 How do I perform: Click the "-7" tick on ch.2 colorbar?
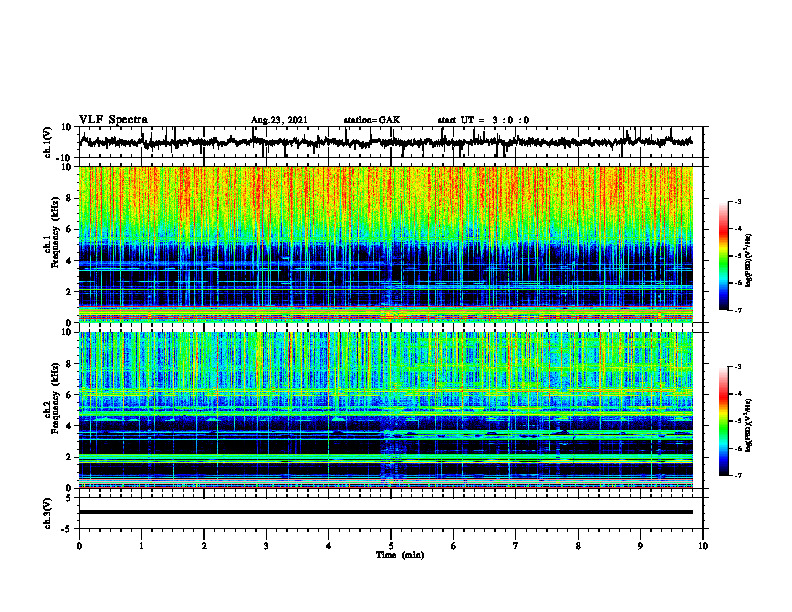click(x=738, y=475)
